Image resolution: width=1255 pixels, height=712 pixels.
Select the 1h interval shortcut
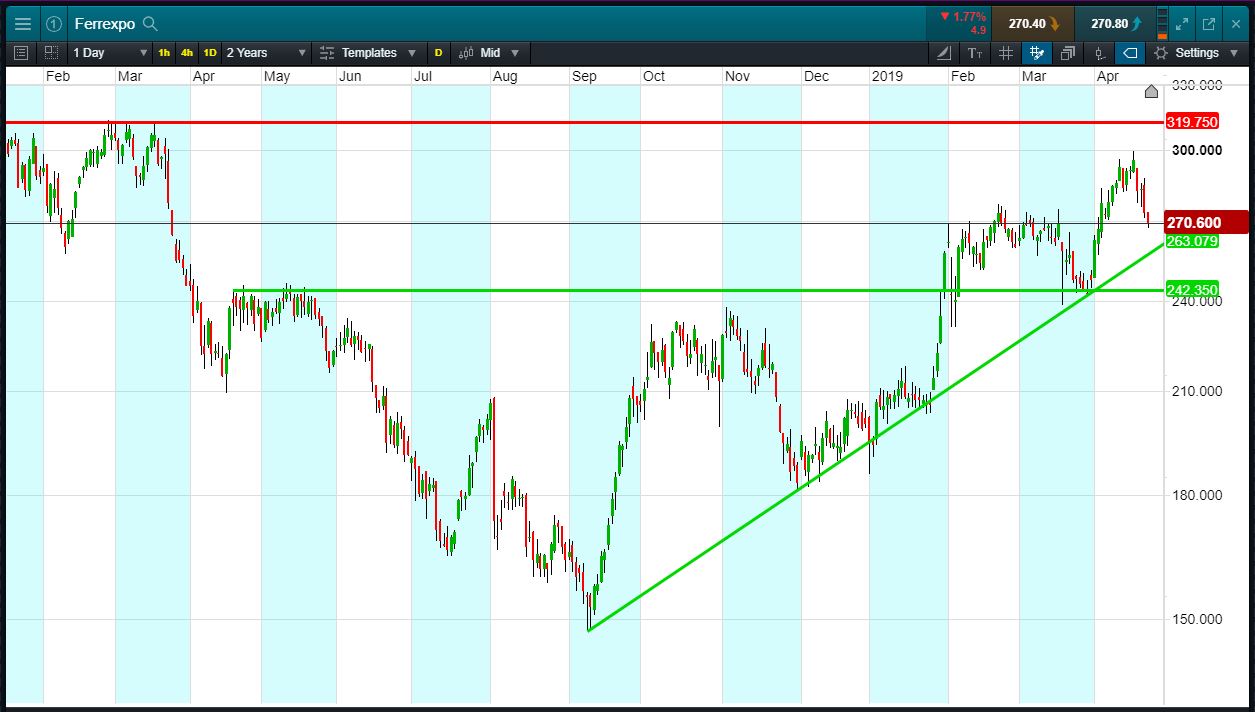164,52
